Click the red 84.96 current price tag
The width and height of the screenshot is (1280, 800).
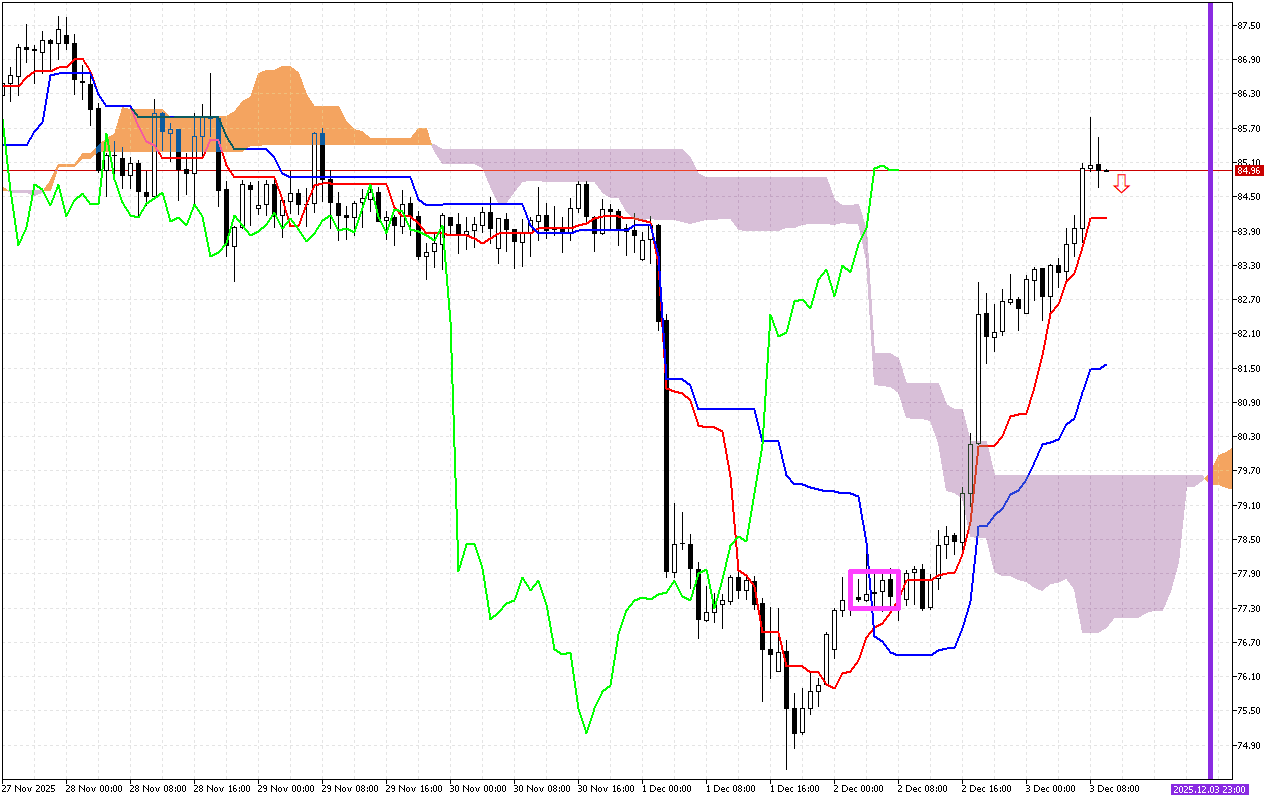(1248, 171)
